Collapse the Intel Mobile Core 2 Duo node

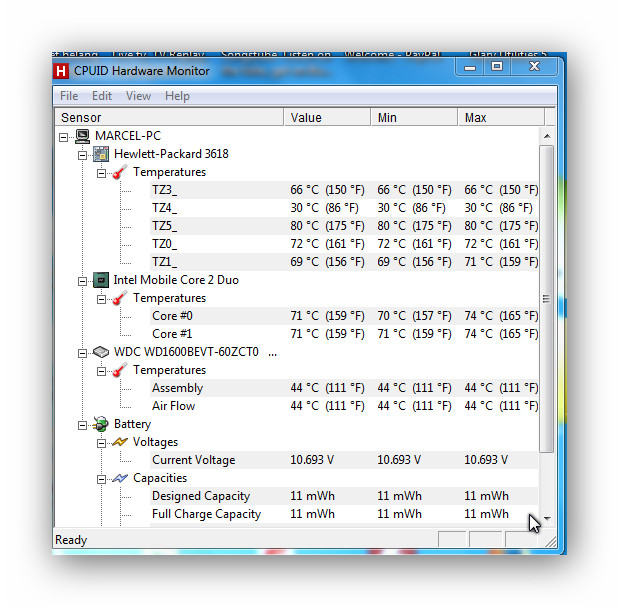83,280
